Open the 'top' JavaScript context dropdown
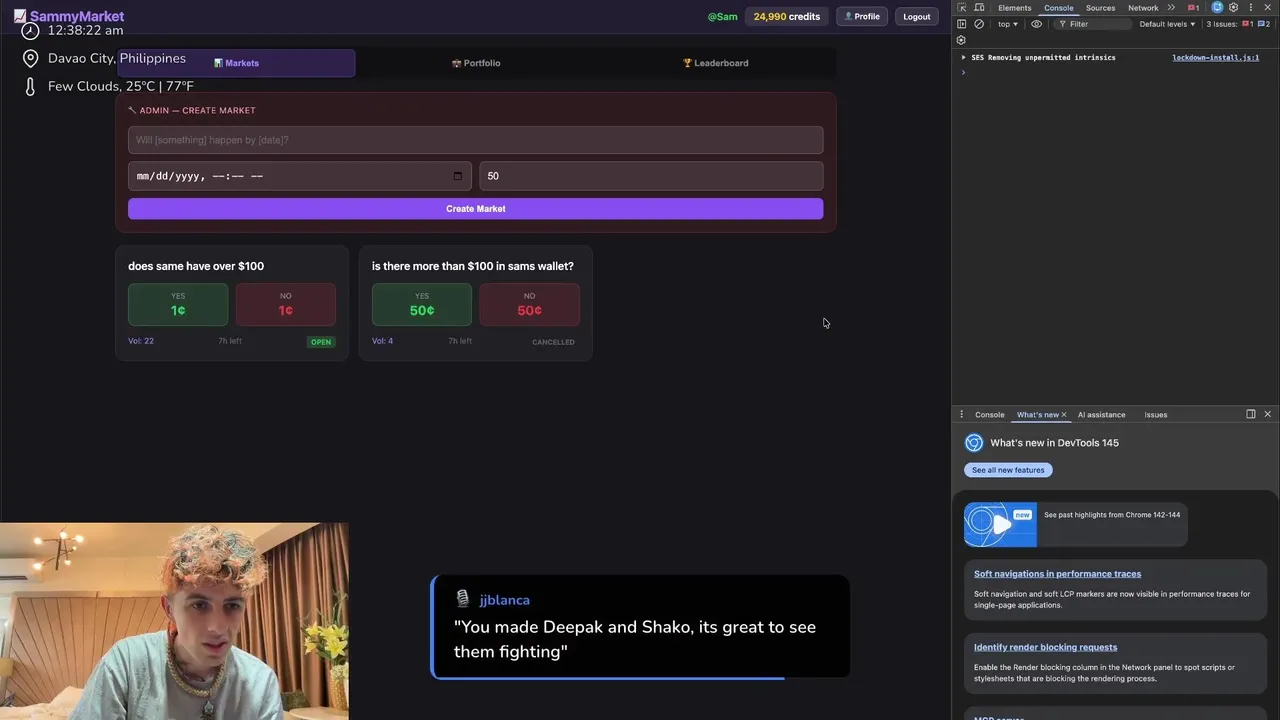This screenshot has width=1280, height=720. [x=1008, y=24]
